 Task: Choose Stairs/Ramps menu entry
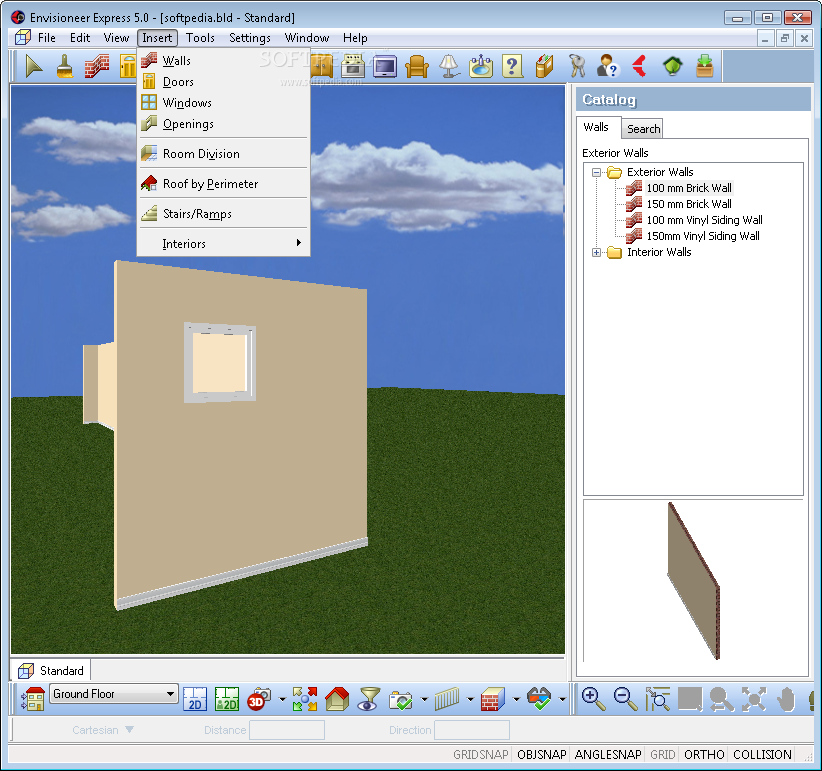224,214
